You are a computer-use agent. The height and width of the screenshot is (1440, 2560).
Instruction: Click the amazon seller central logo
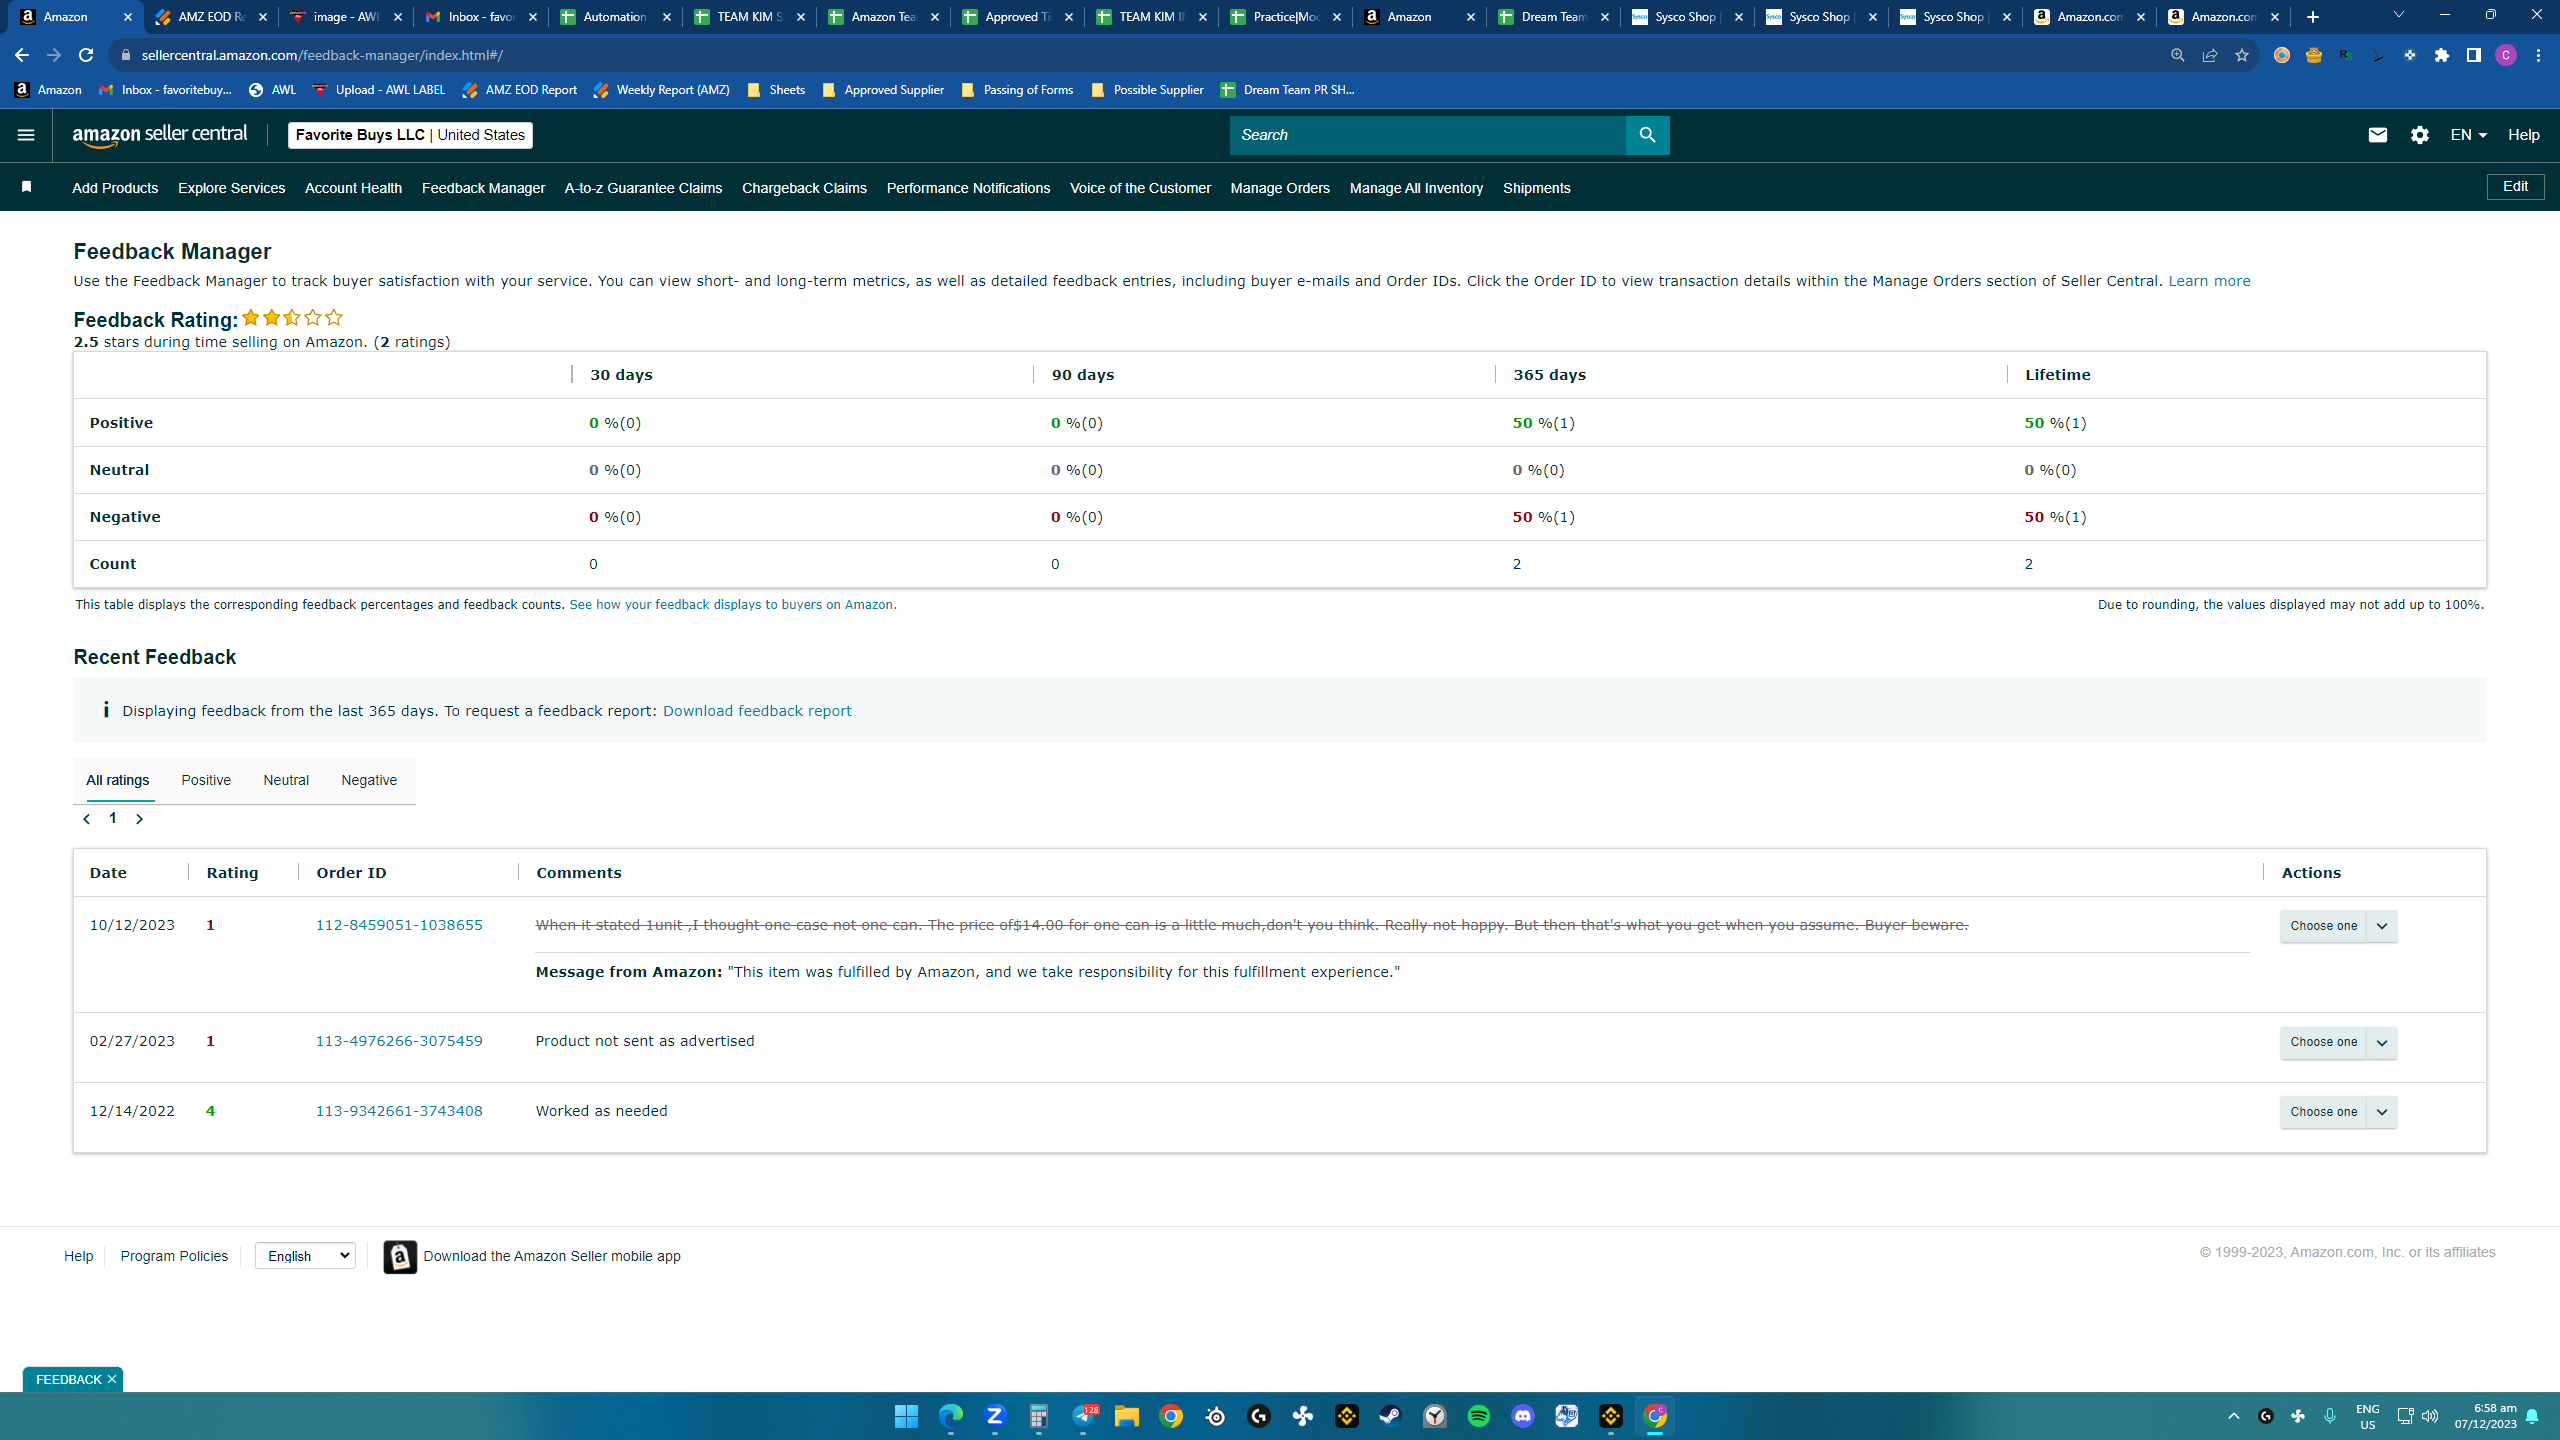[160, 135]
